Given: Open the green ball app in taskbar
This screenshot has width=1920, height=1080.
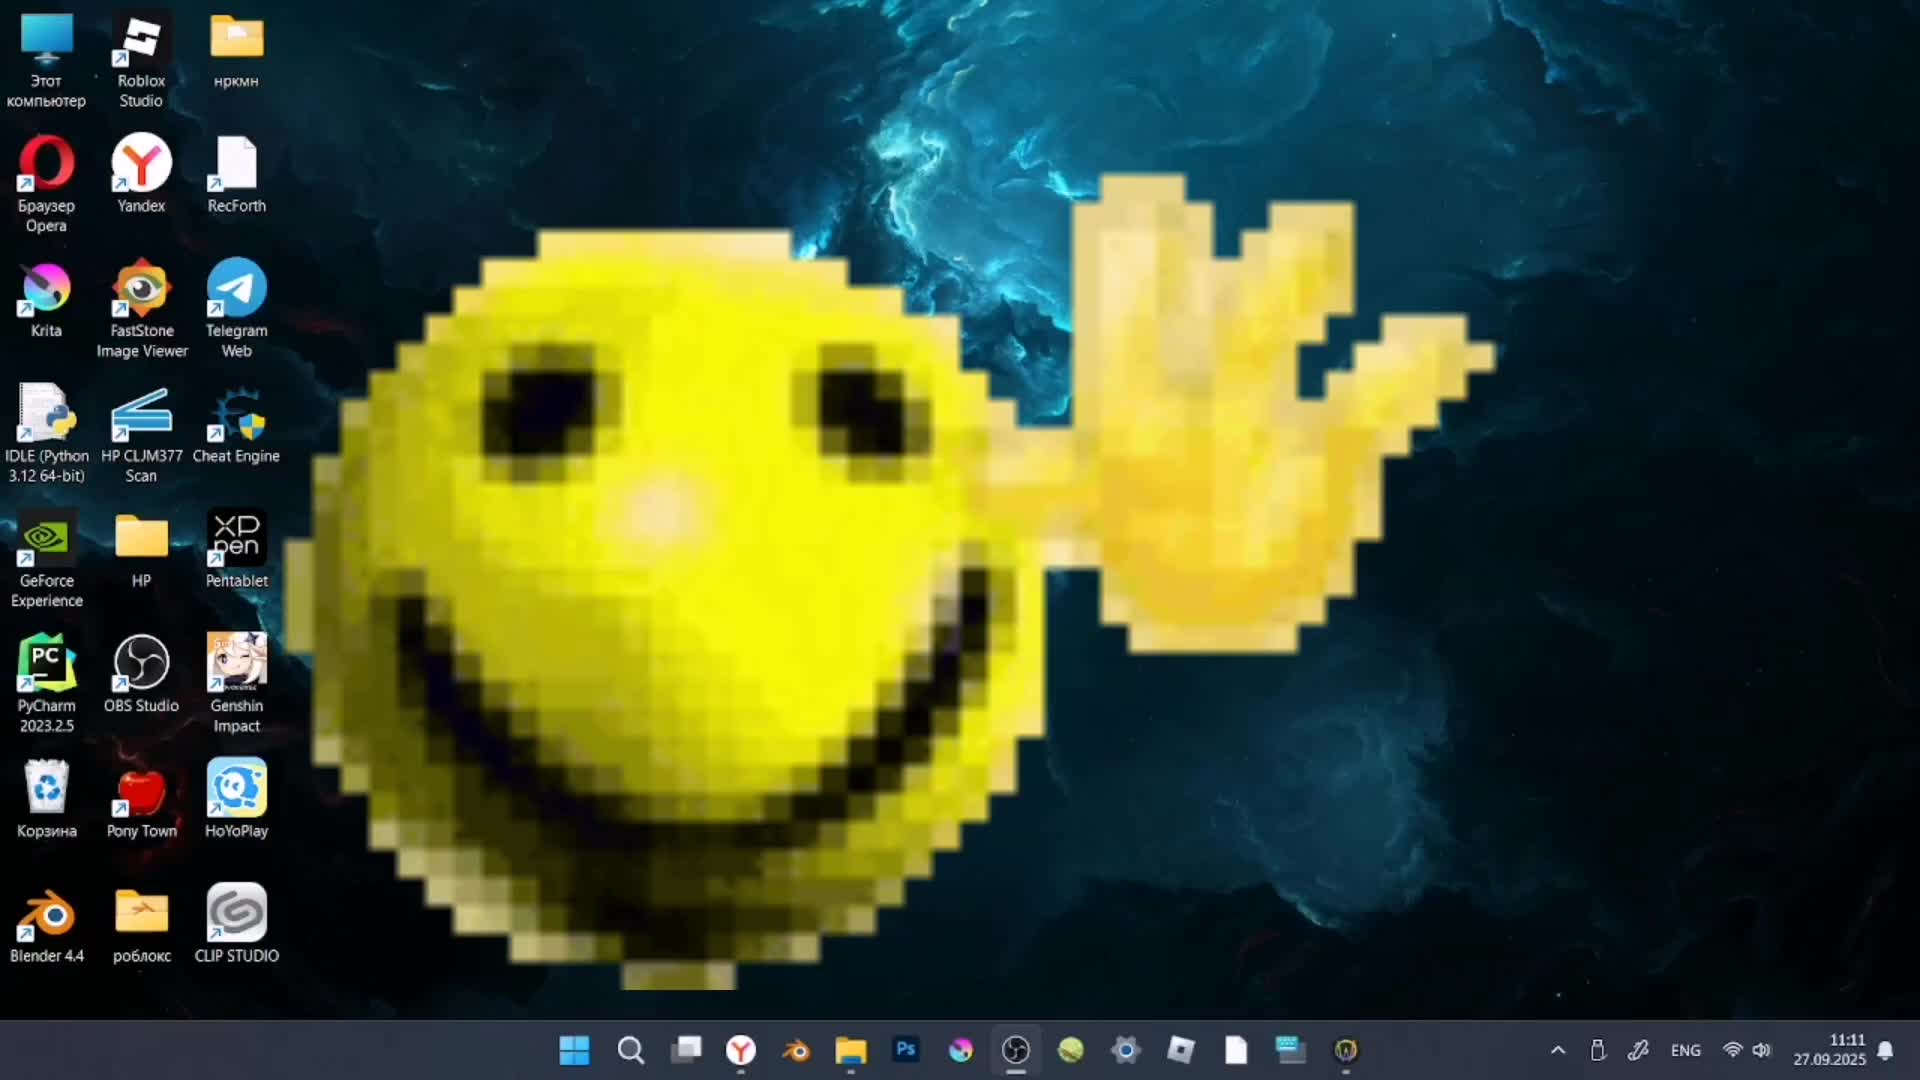Looking at the screenshot, I should [x=1071, y=1050].
